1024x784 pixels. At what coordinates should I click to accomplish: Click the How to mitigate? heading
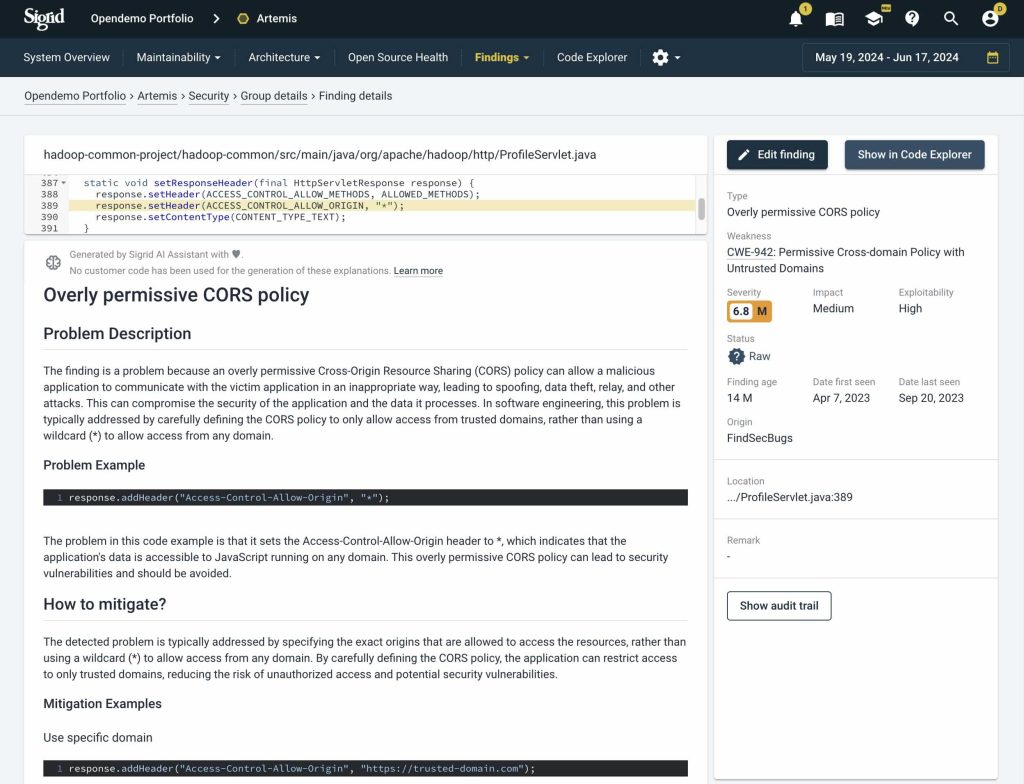[x=104, y=604]
